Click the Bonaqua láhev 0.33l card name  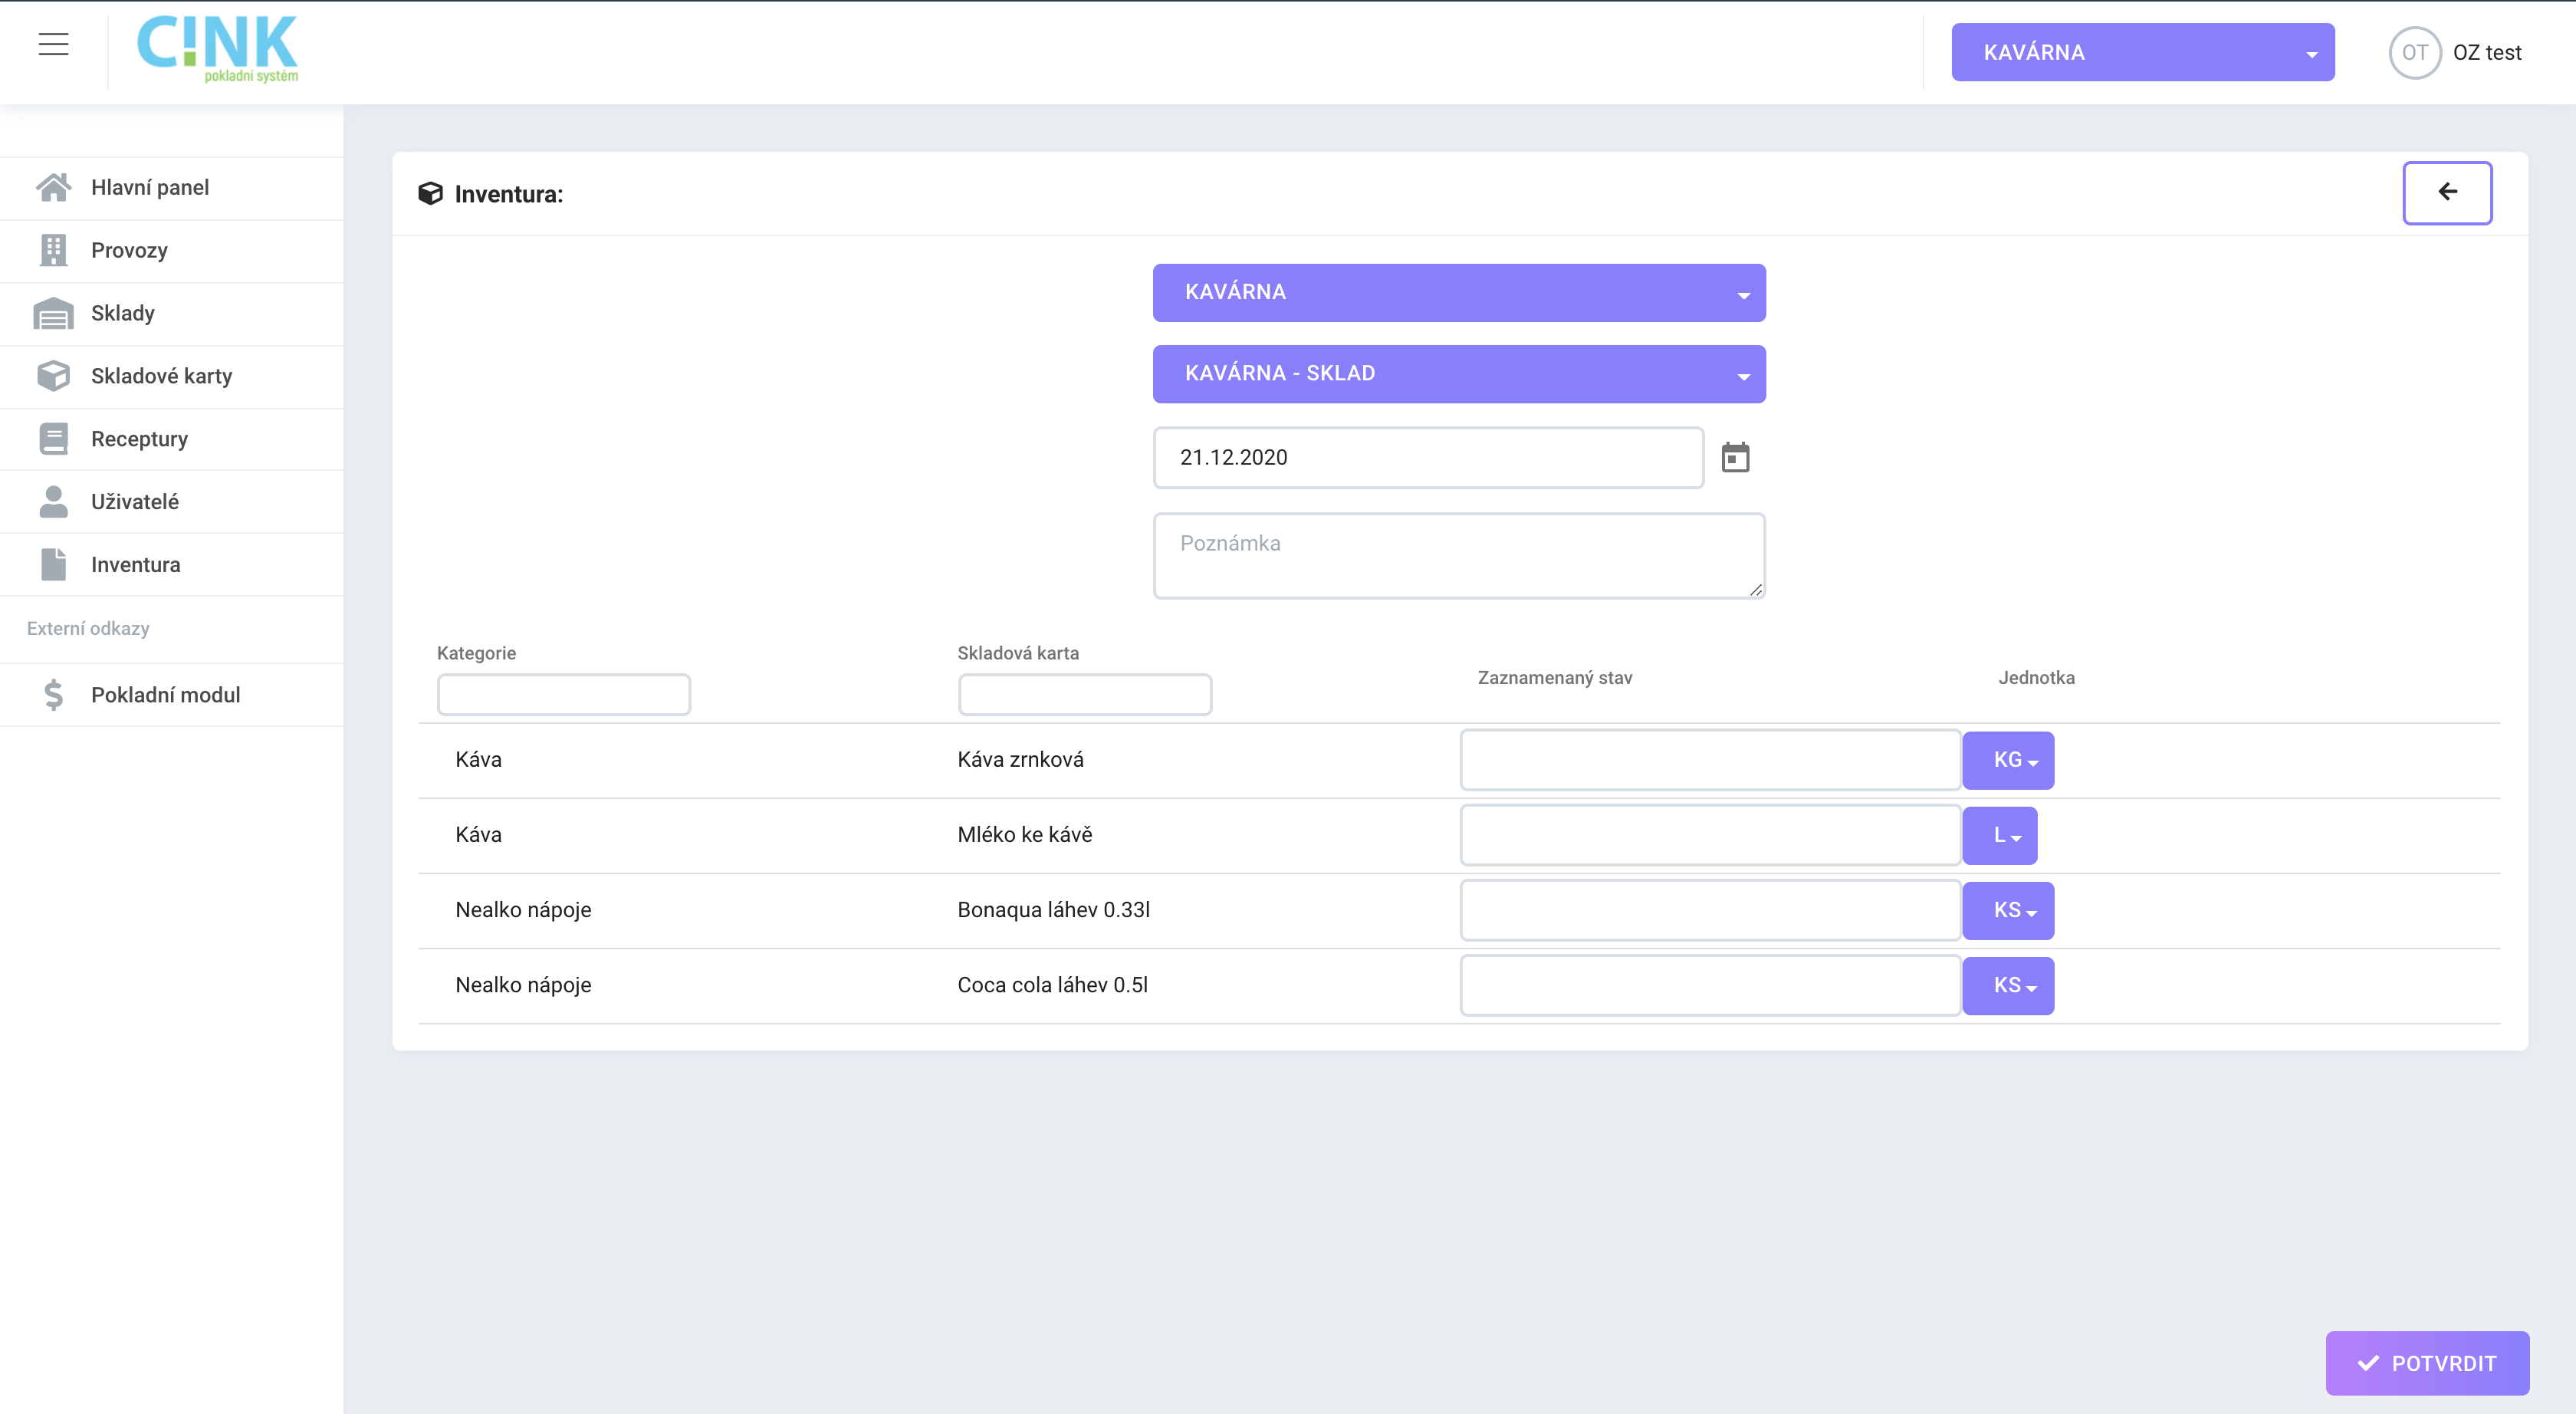pos(1053,910)
